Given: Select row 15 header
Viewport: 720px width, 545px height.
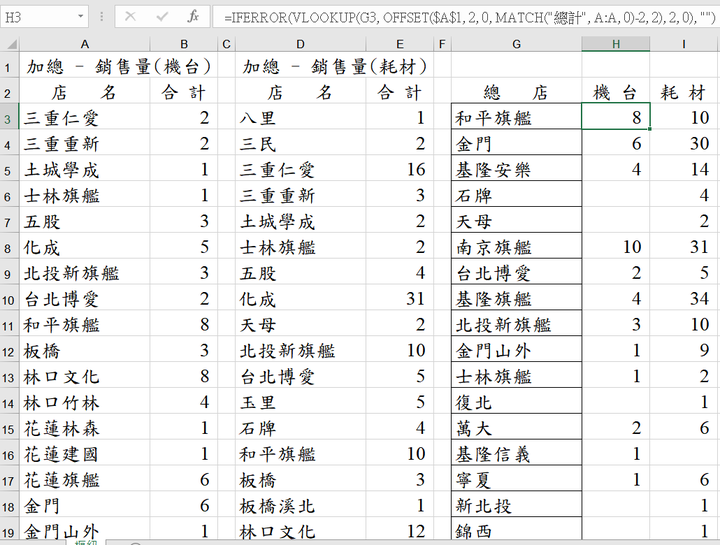Looking at the screenshot, I should pyautogui.click(x=9, y=429).
